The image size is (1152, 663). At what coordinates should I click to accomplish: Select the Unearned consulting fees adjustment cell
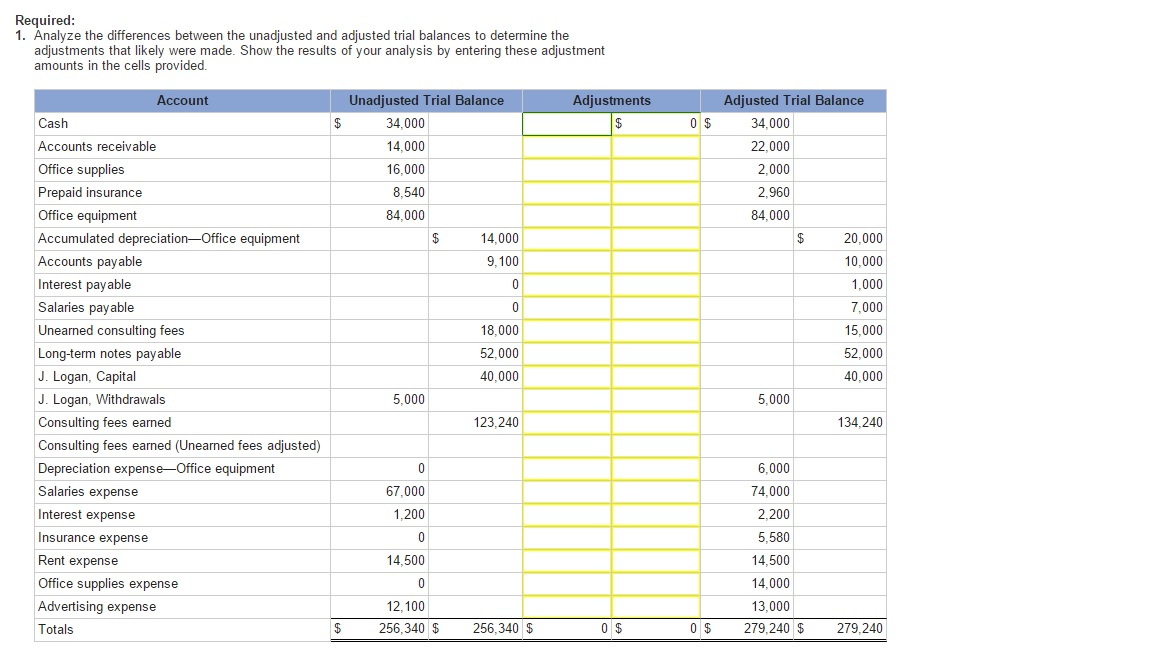pyautogui.click(x=655, y=330)
